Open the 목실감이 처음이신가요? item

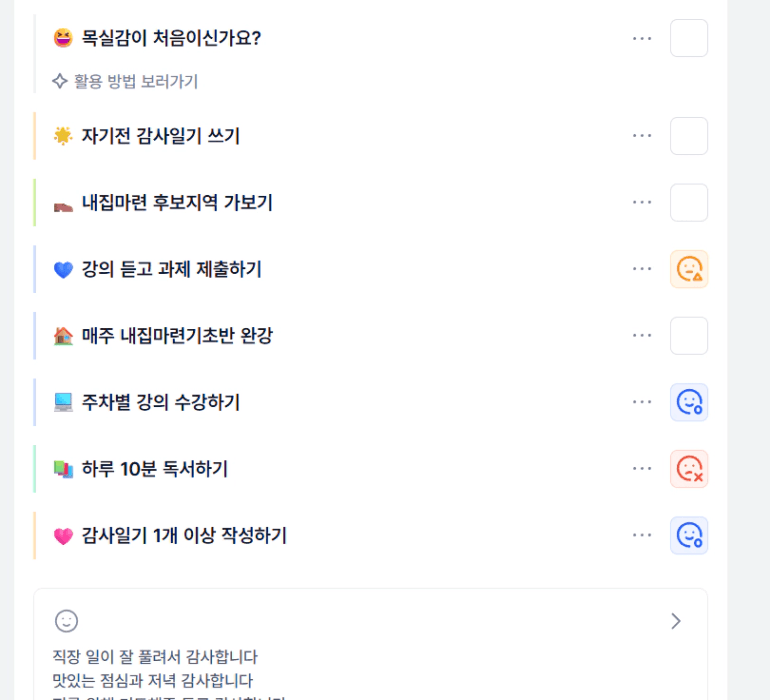pos(171,38)
